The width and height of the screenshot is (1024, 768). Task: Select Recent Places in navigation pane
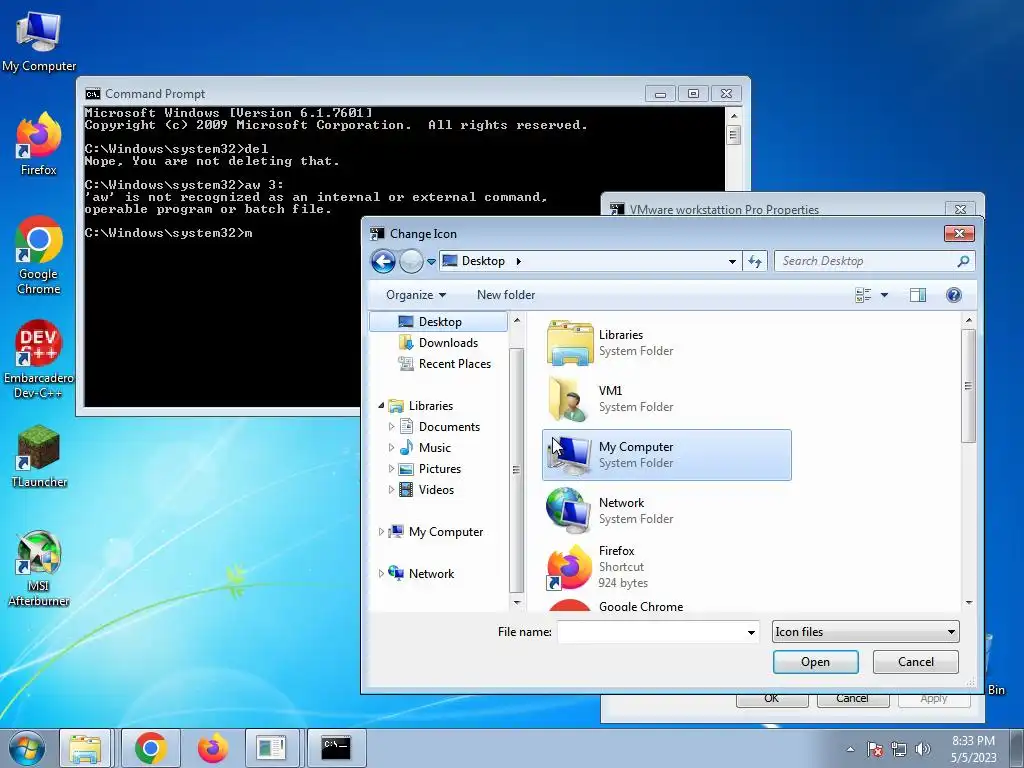[x=445, y=364]
